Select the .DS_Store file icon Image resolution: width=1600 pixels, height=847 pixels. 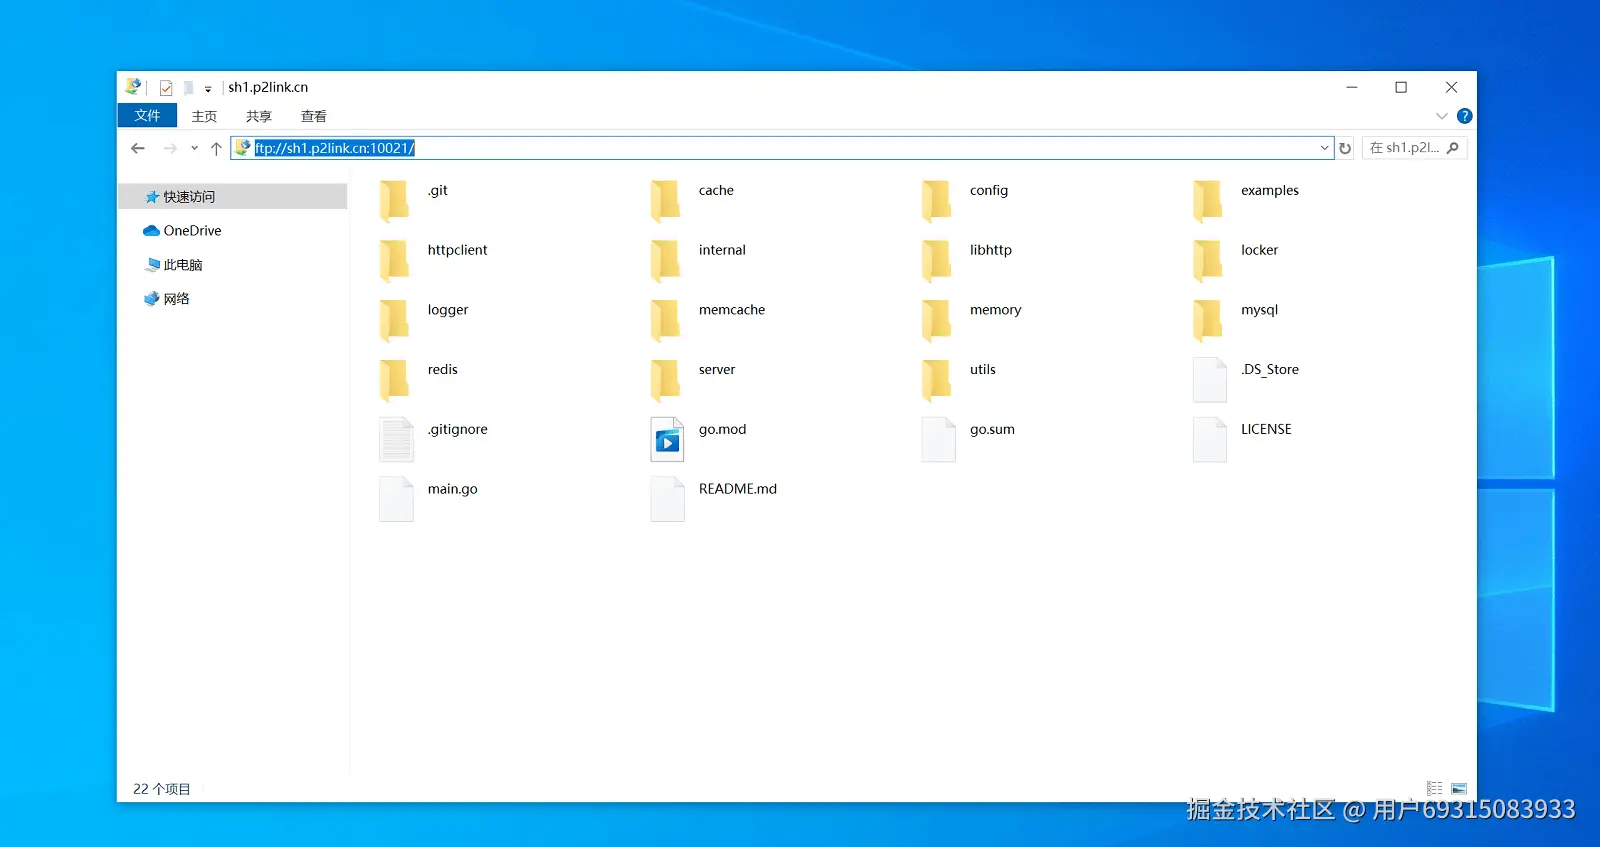[x=1209, y=380]
